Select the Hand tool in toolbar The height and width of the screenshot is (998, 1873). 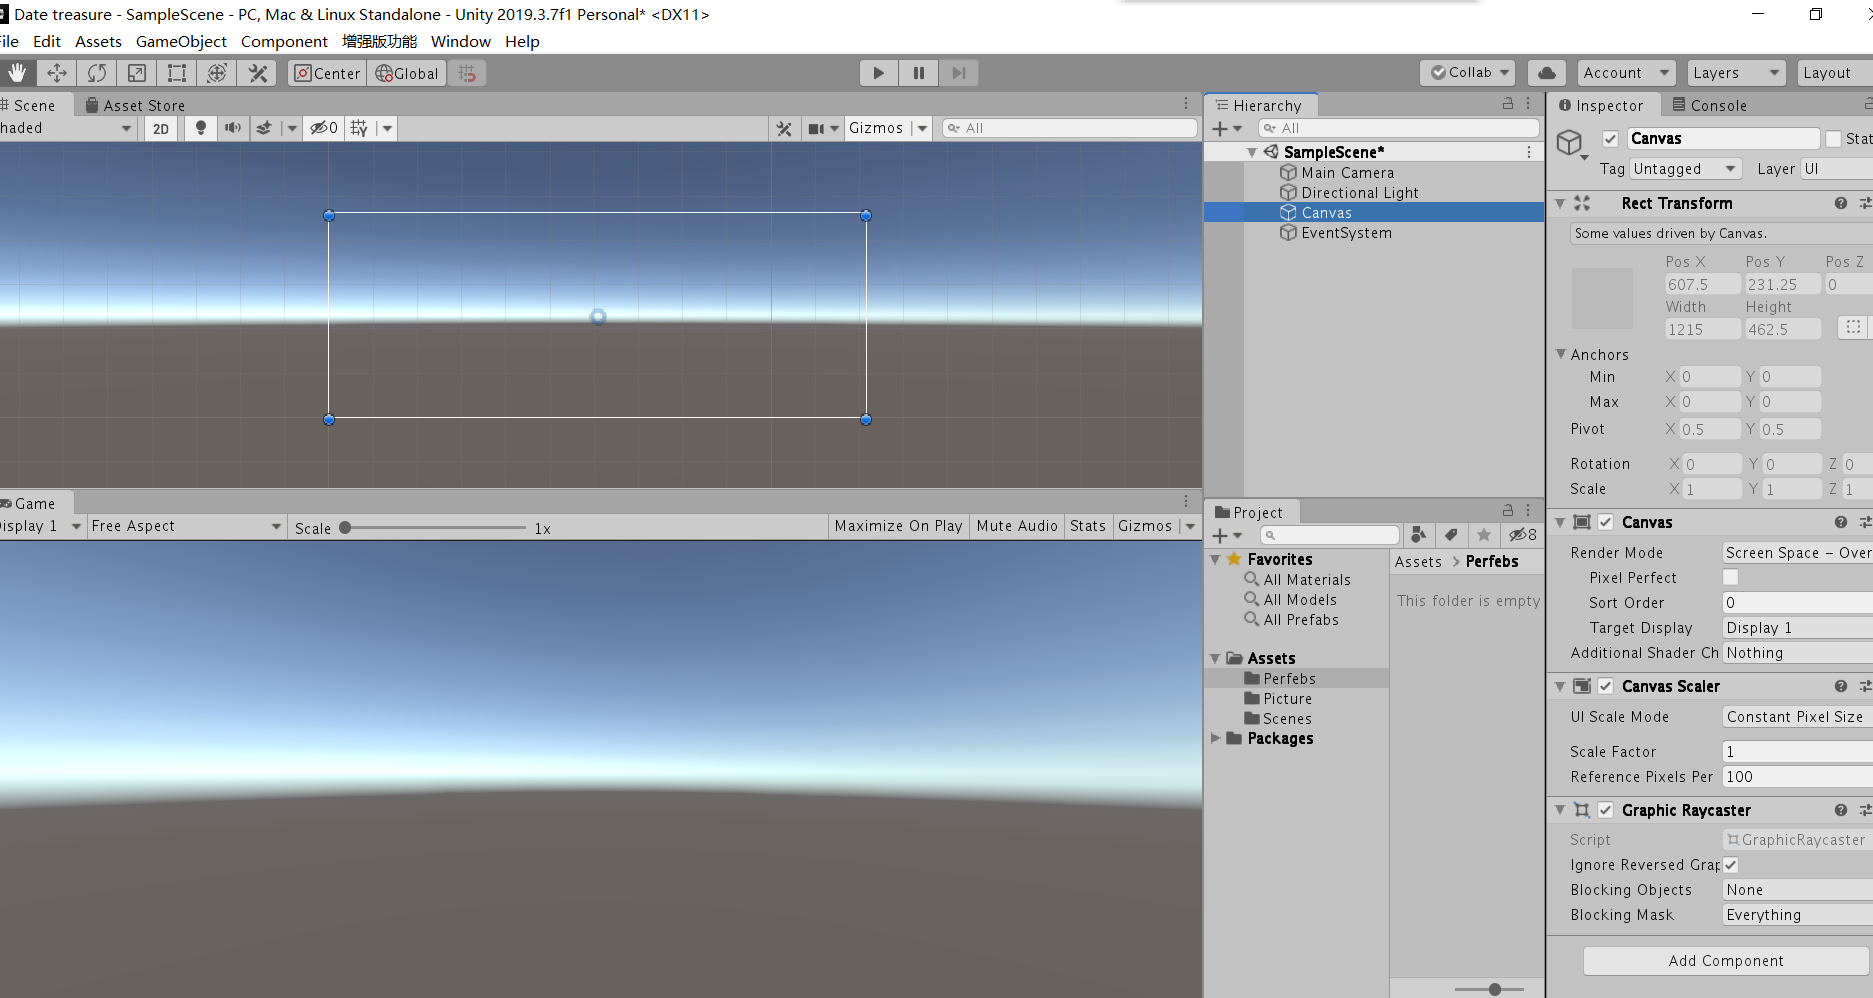tap(17, 73)
